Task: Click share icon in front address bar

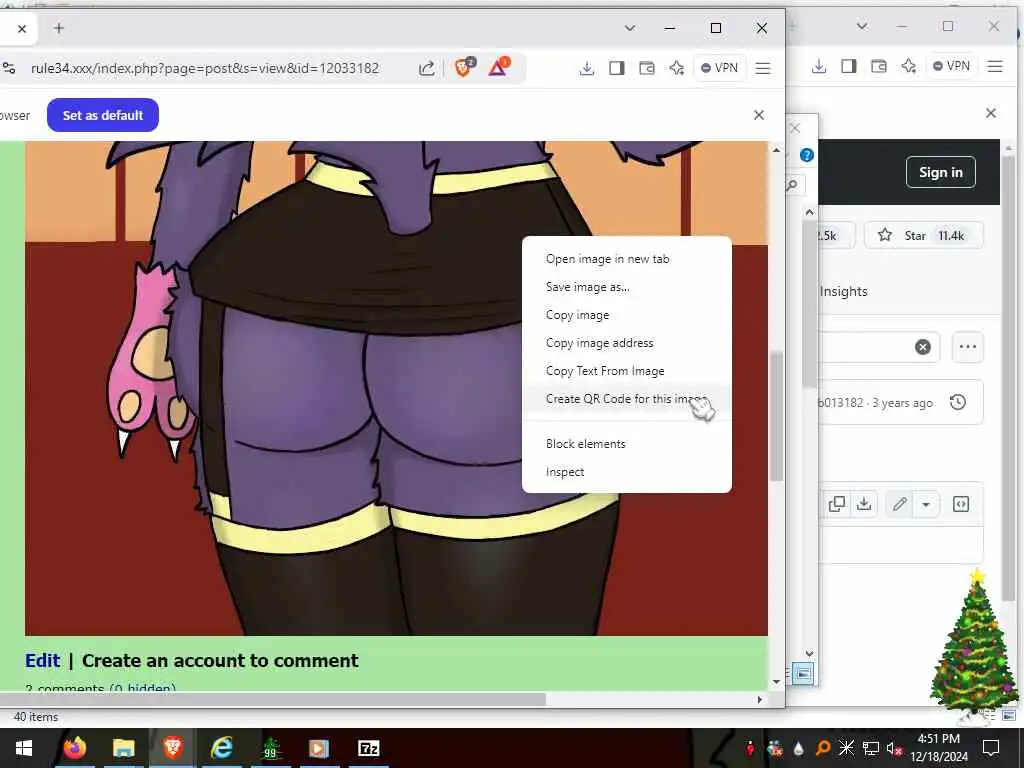Action: (426, 68)
